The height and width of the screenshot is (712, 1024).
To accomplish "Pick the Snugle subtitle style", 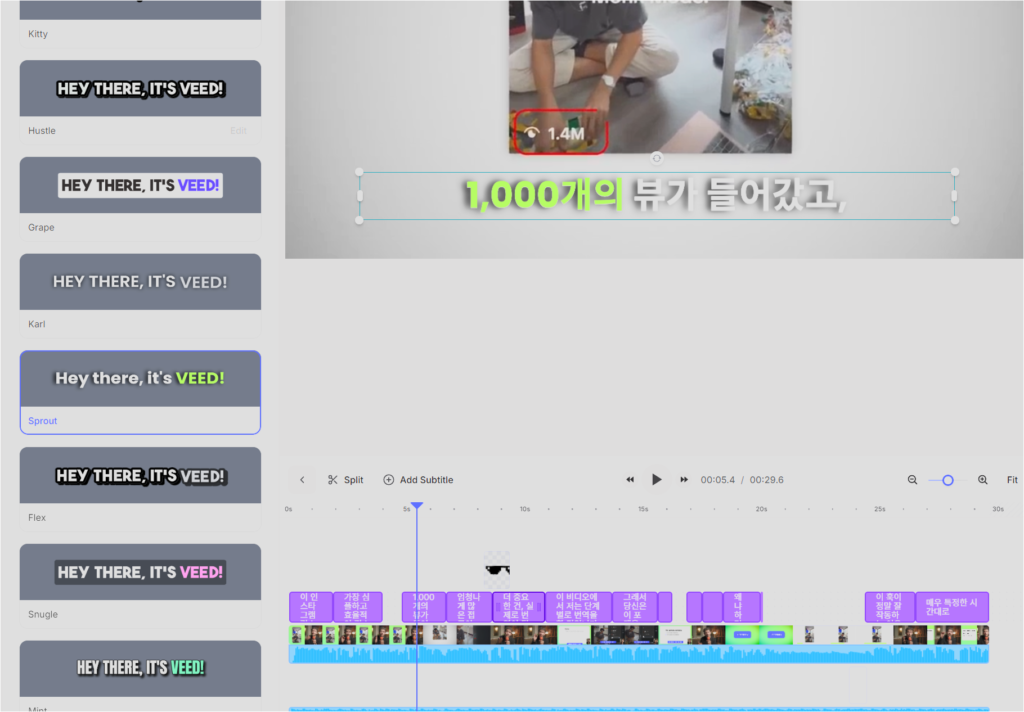I will click(x=140, y=572).
